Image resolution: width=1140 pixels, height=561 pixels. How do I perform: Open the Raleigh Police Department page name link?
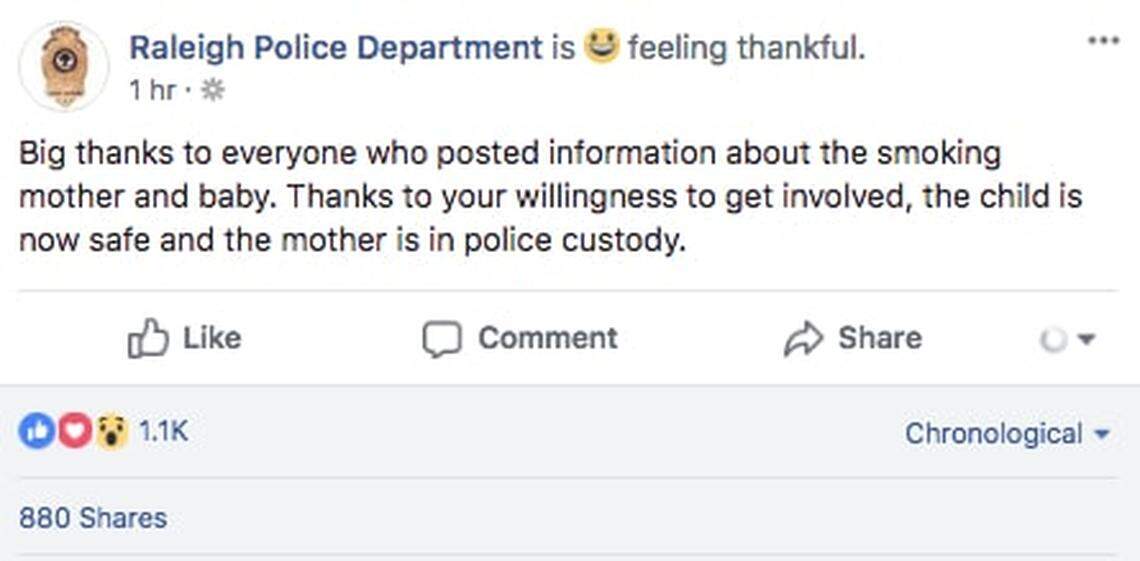[336, 47]
